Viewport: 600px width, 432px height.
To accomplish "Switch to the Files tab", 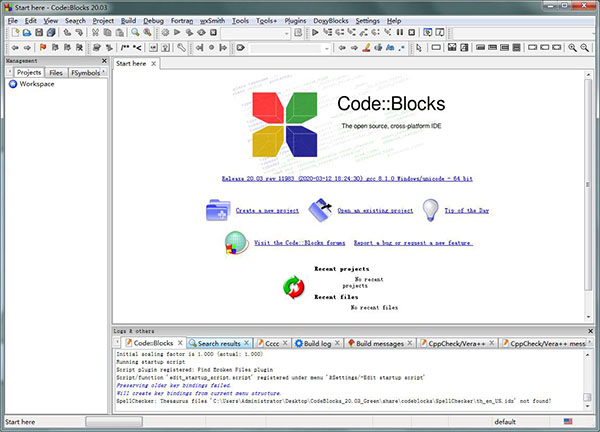I will 56,72.
